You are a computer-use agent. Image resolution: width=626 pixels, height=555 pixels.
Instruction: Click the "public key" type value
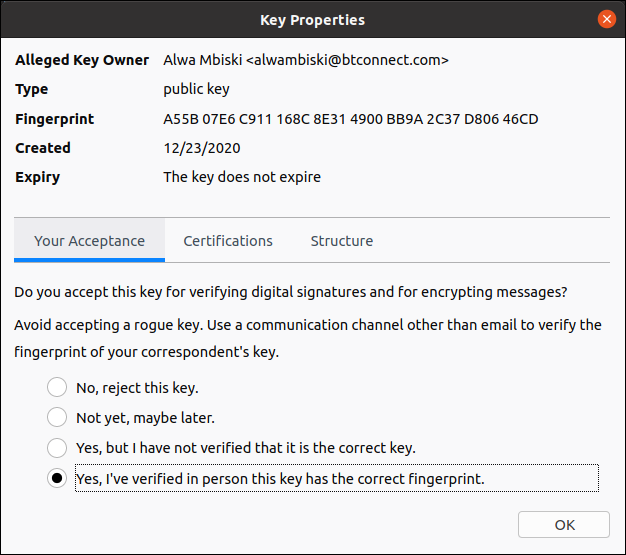[x=198, y=89]
